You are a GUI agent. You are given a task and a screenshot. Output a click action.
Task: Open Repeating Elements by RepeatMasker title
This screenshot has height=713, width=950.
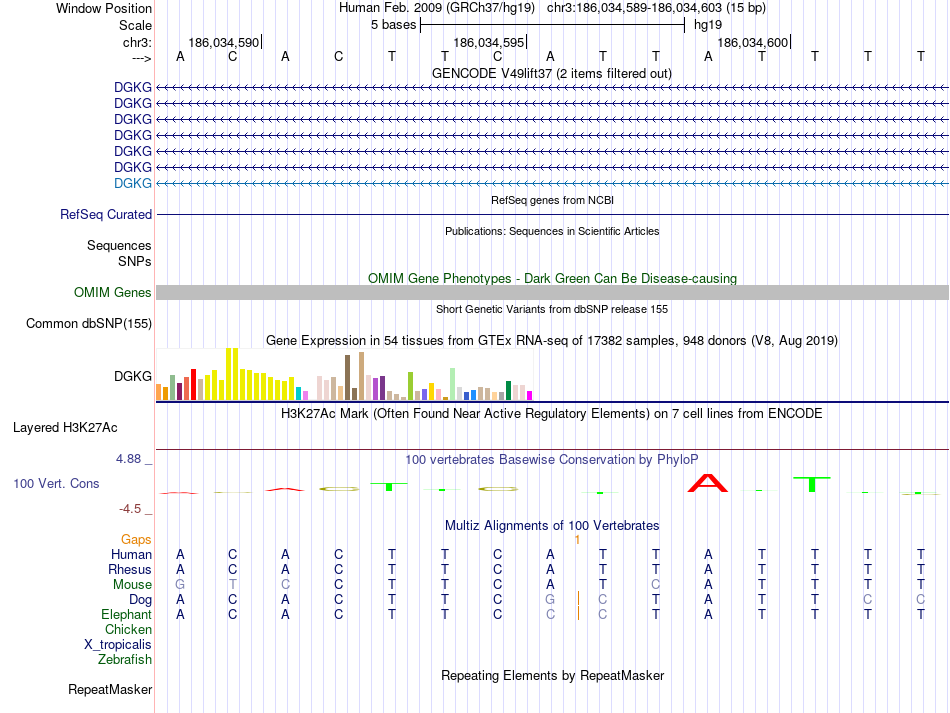552,675
